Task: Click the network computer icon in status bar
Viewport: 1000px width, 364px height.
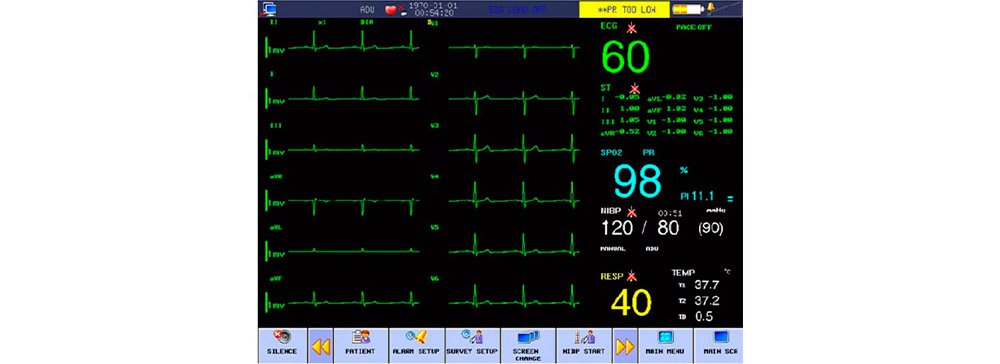Action: (269, 9)
